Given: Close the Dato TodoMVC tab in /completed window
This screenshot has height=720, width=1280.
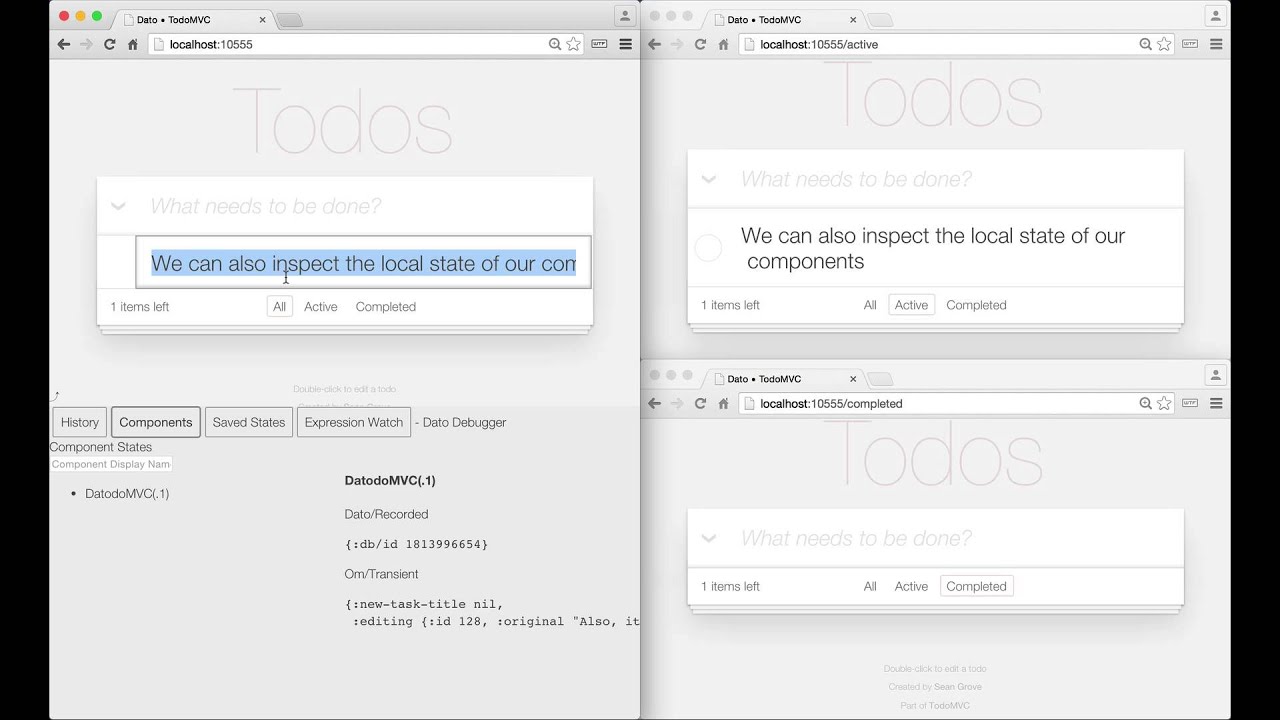Looking at the screenshot, I should click(x=853, y=379).
